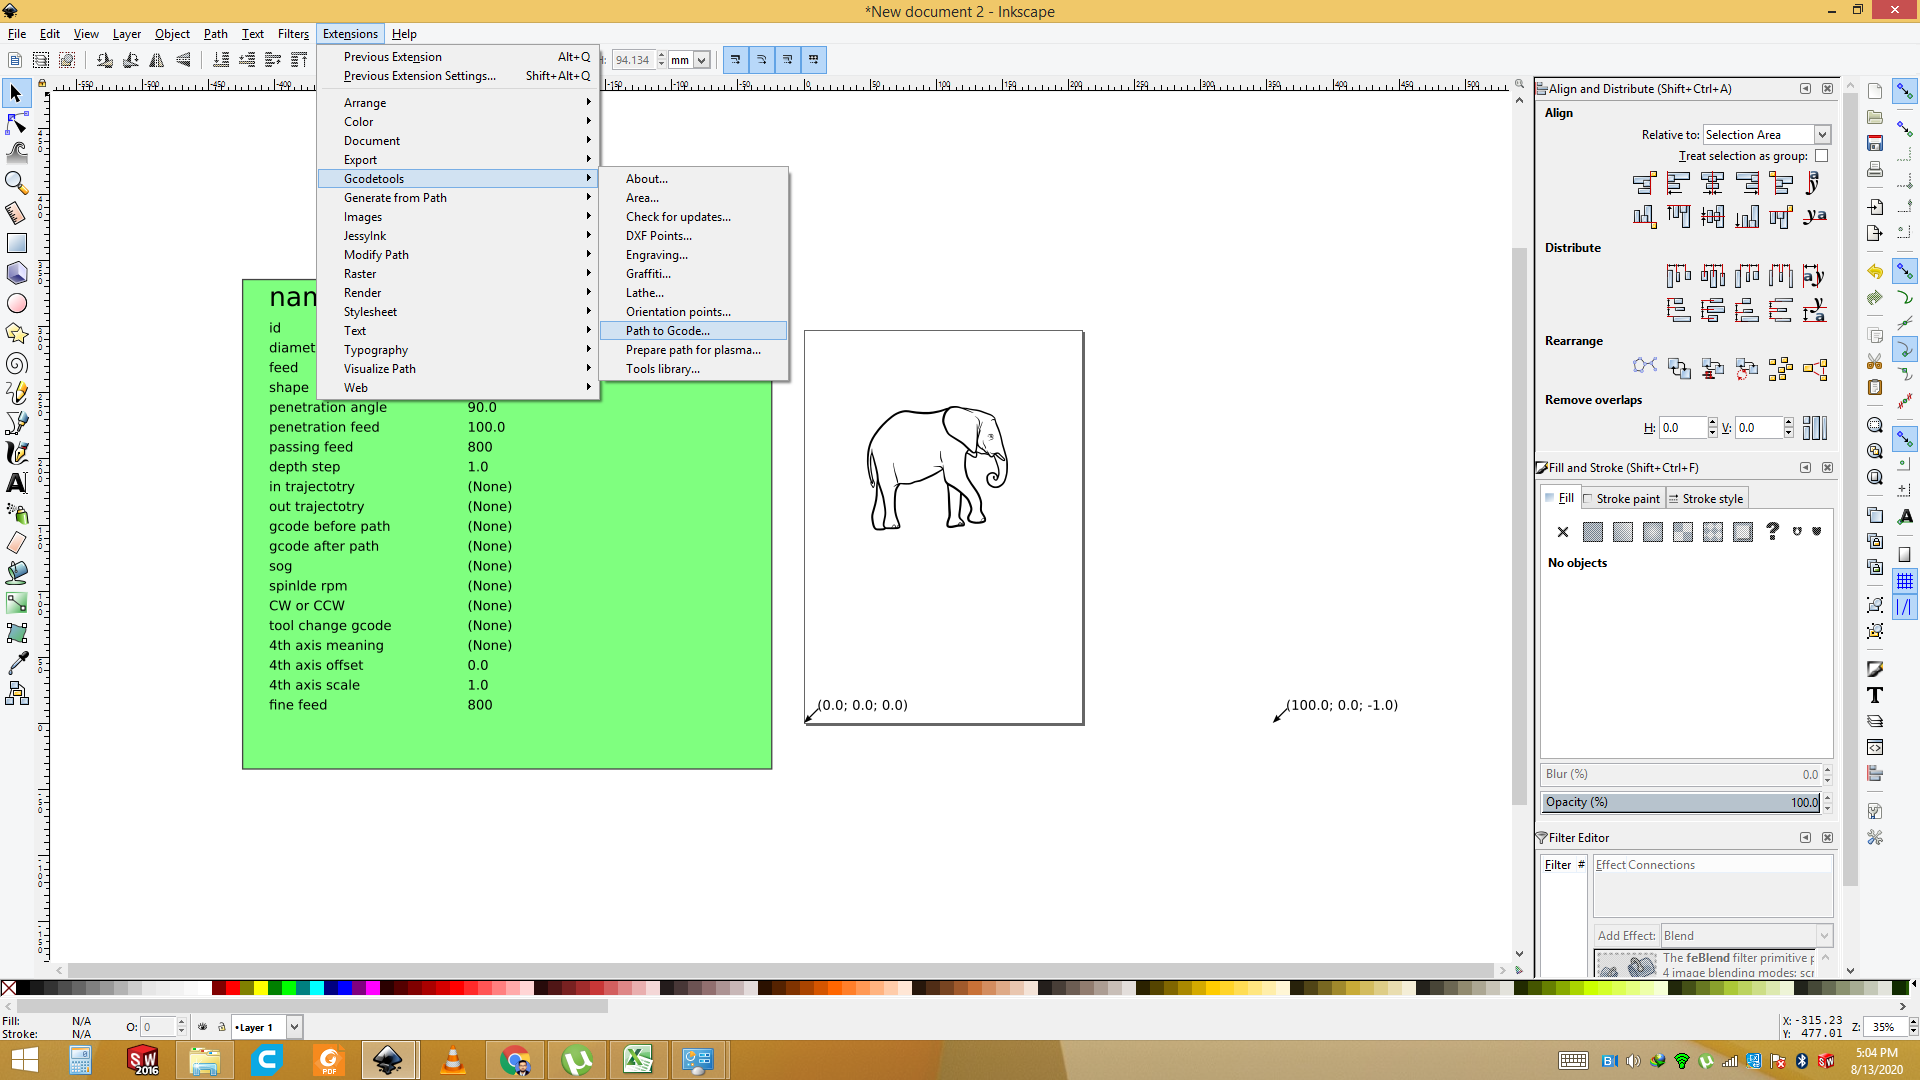Open the Relative to Selection Area dropdown
The height and width of the screenshot is (1080, 1920).
pos(1766,135)
